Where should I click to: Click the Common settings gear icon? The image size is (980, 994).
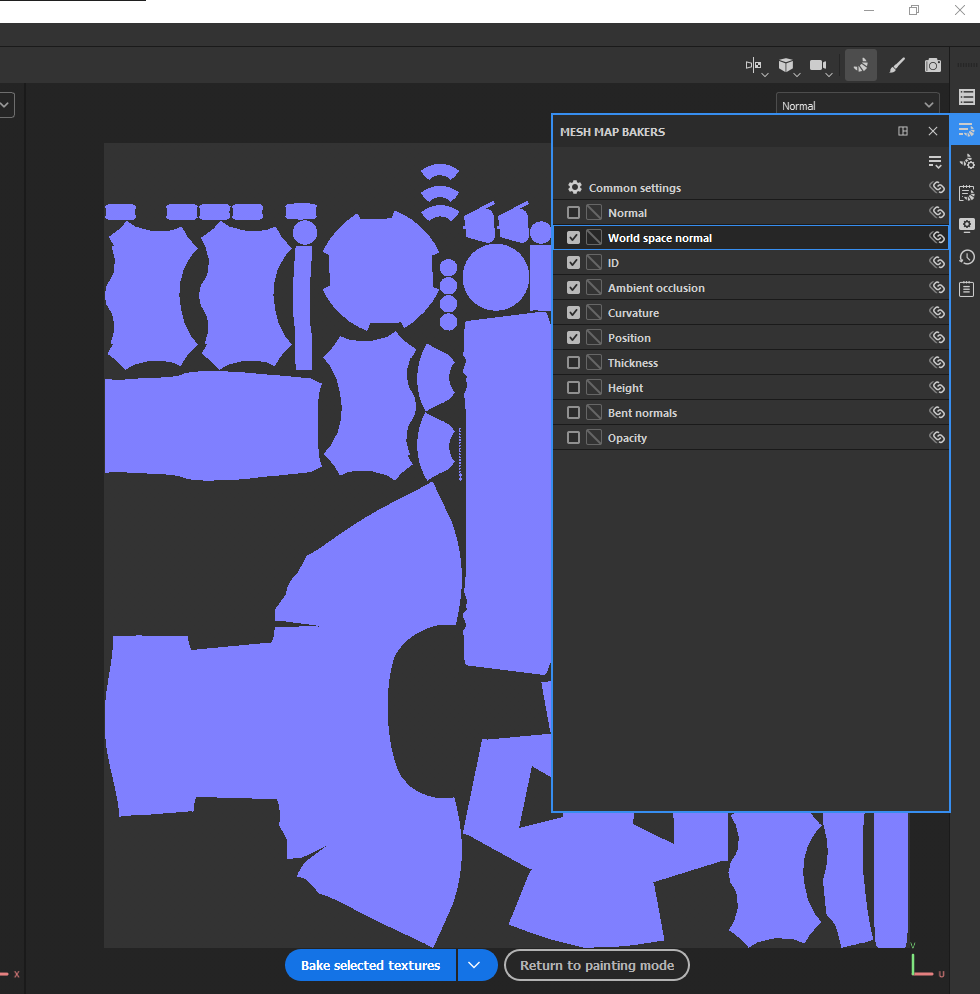tap(575, 188)
